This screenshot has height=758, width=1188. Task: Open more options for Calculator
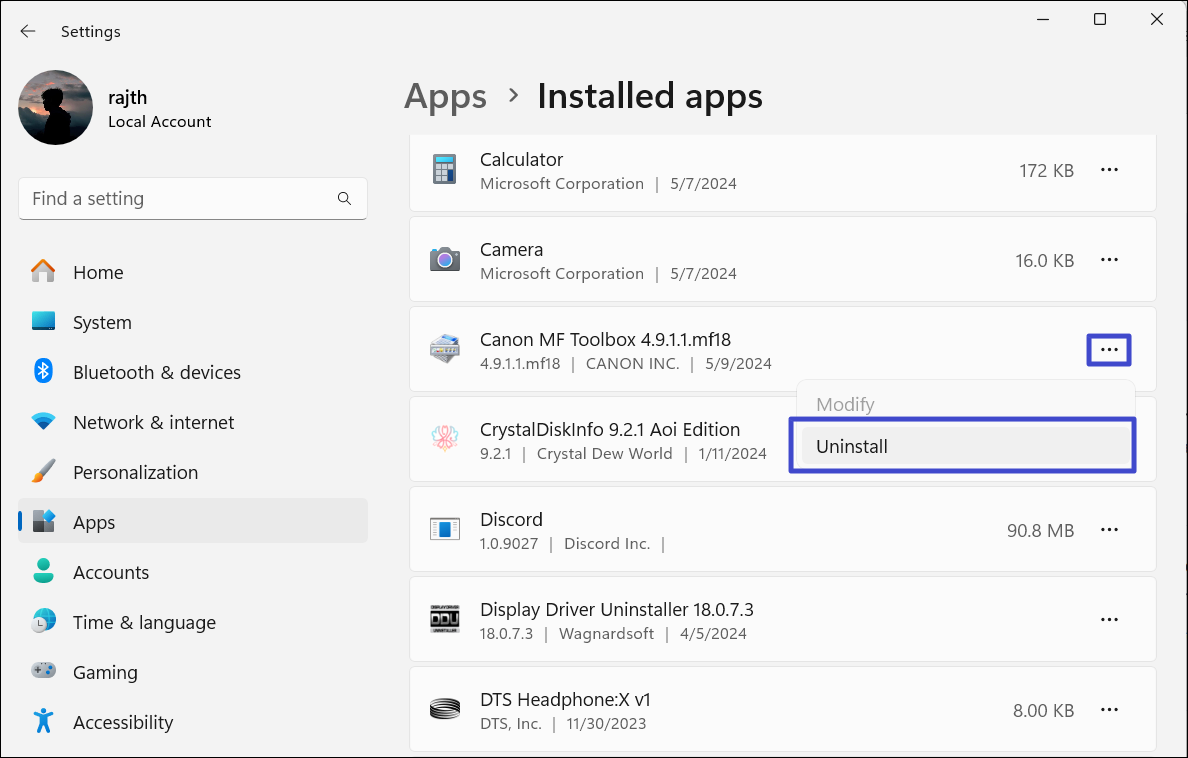(x=1109, y=170)
